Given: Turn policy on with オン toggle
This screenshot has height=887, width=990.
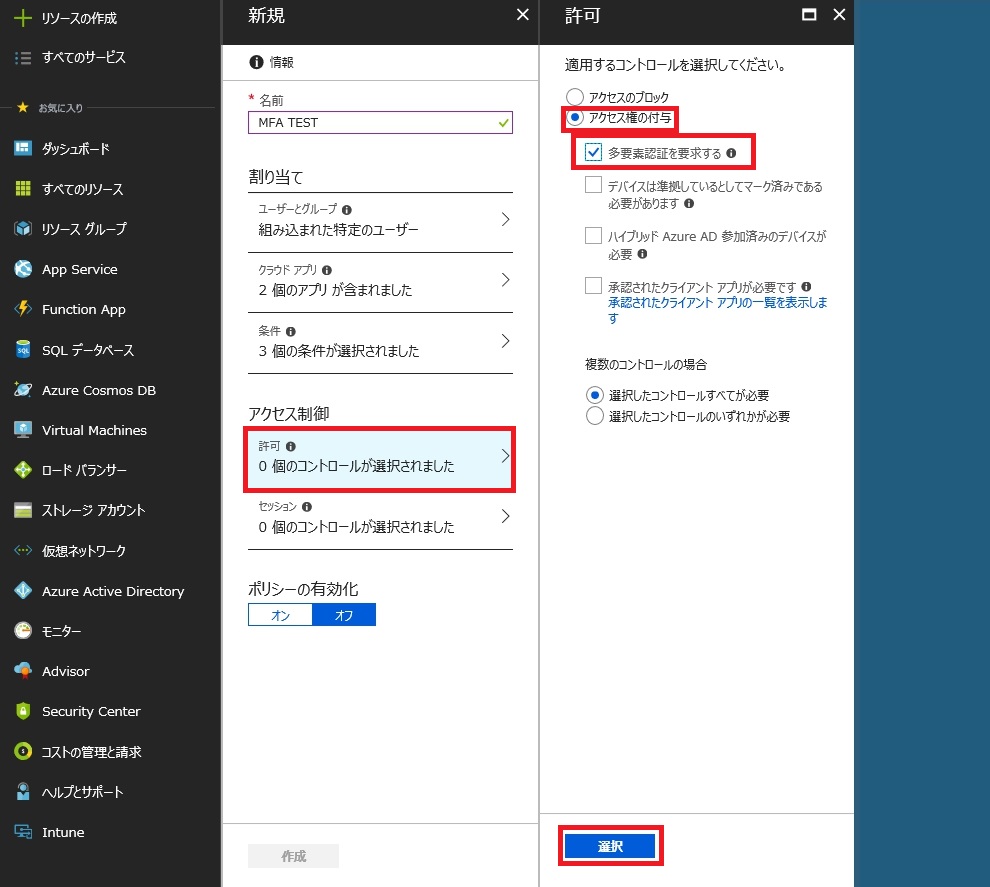Looking at the screenshot, I should 280,615.
